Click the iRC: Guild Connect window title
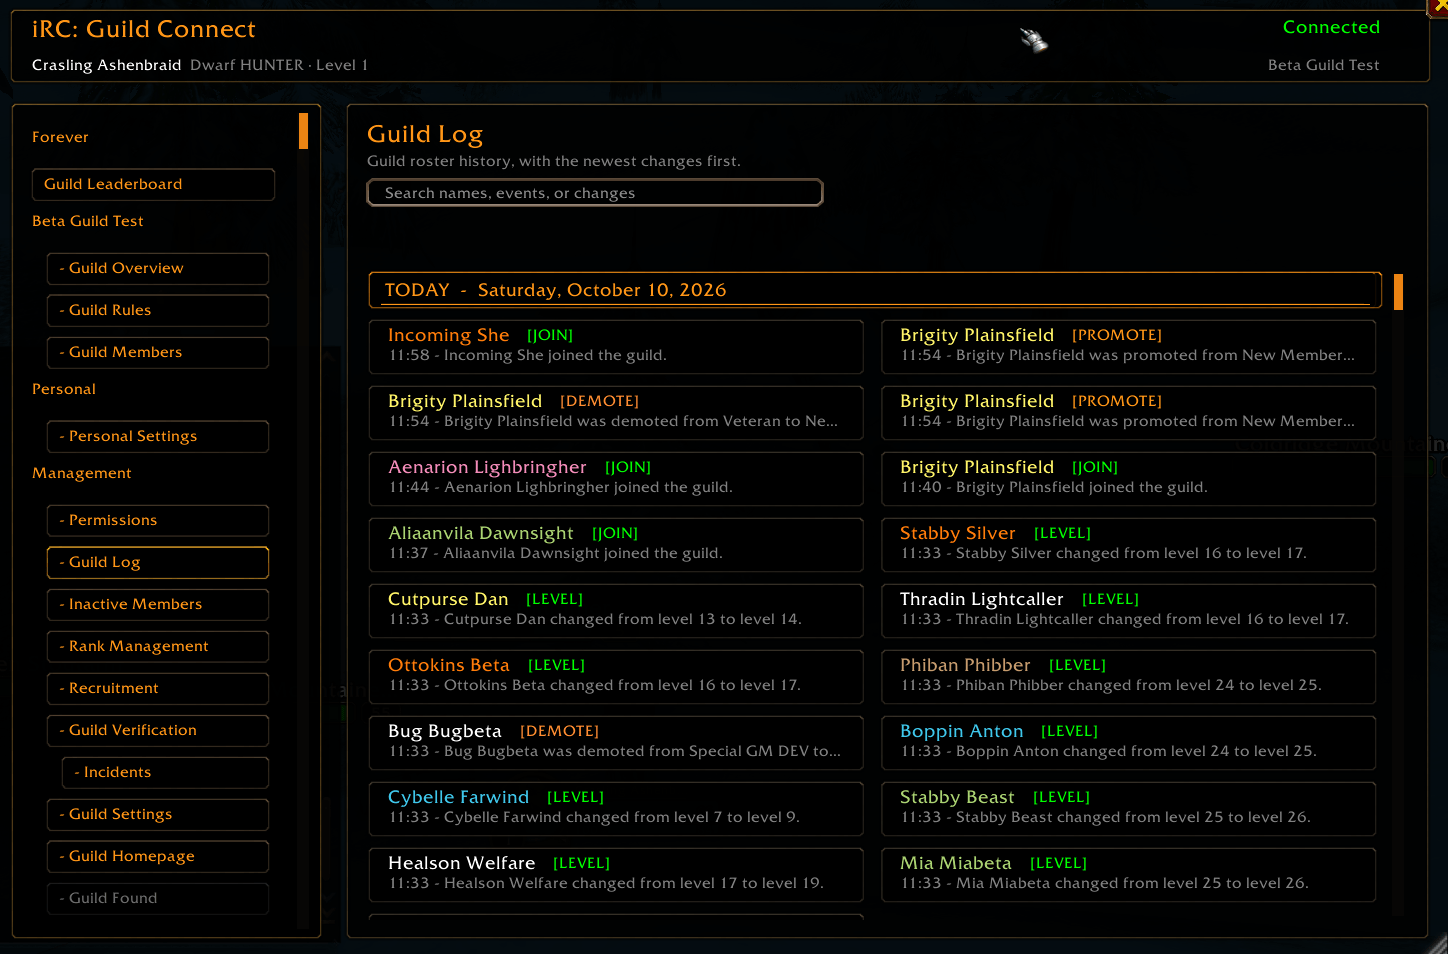 point(144,29)
